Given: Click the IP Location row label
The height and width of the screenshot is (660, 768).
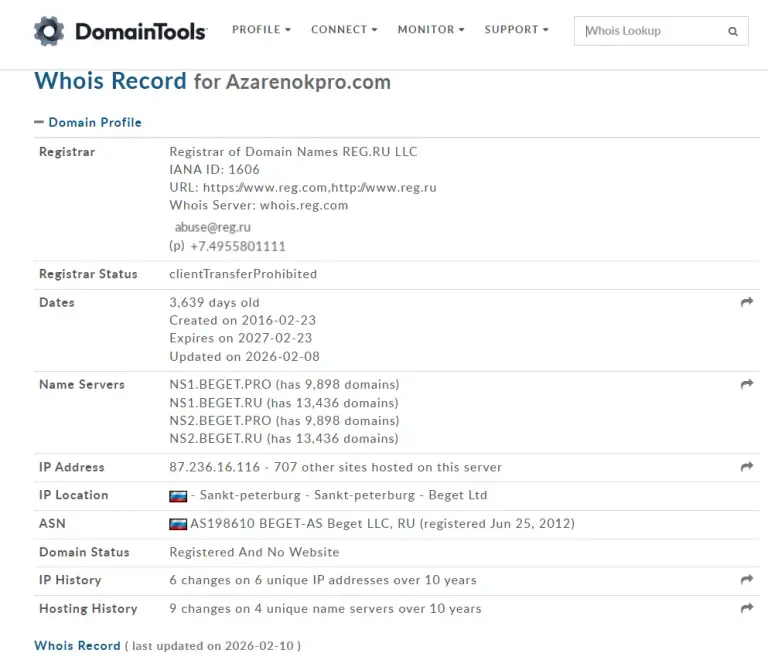Looking at the screenshot, I should pyautogui.click(x=73, y=495).
